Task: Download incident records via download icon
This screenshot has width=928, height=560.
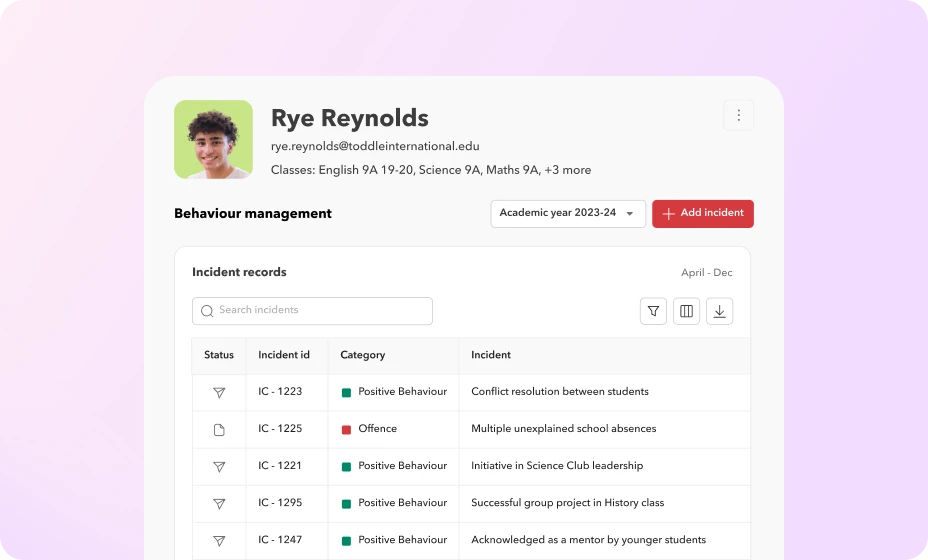Action: click(x=719, y=311)
